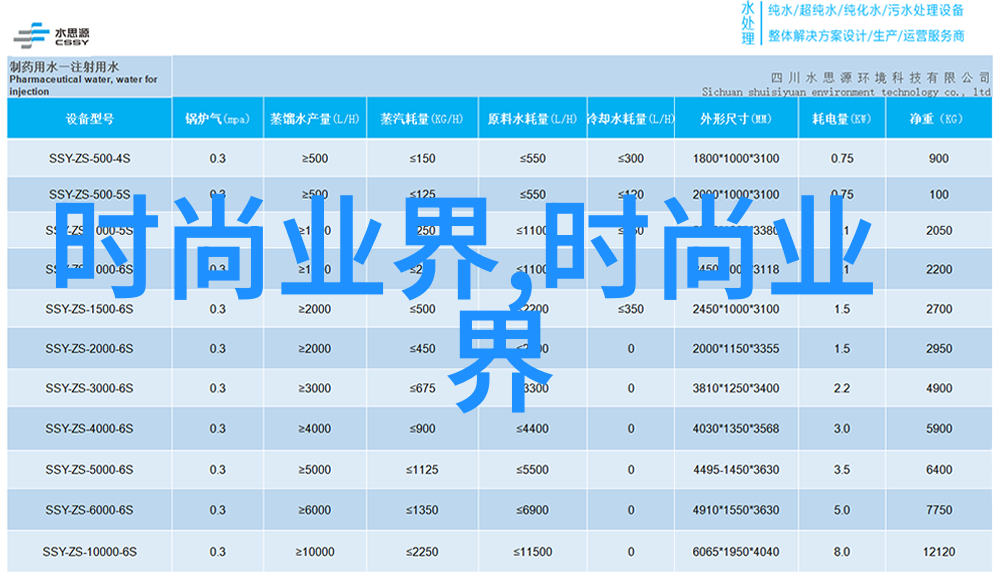Select the SSY-ZS-10000-6S model row label

pos(89,552)
